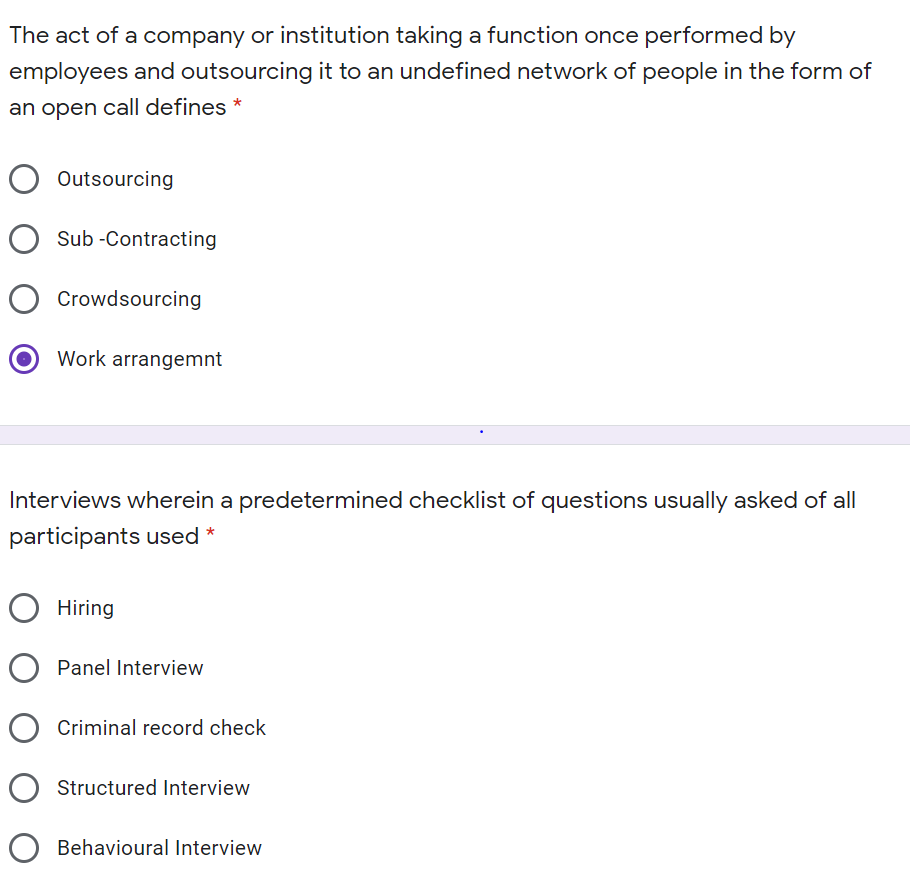Click the Structured Interview option label text
The width and height of the screenshot is (910, 875).
153,788
